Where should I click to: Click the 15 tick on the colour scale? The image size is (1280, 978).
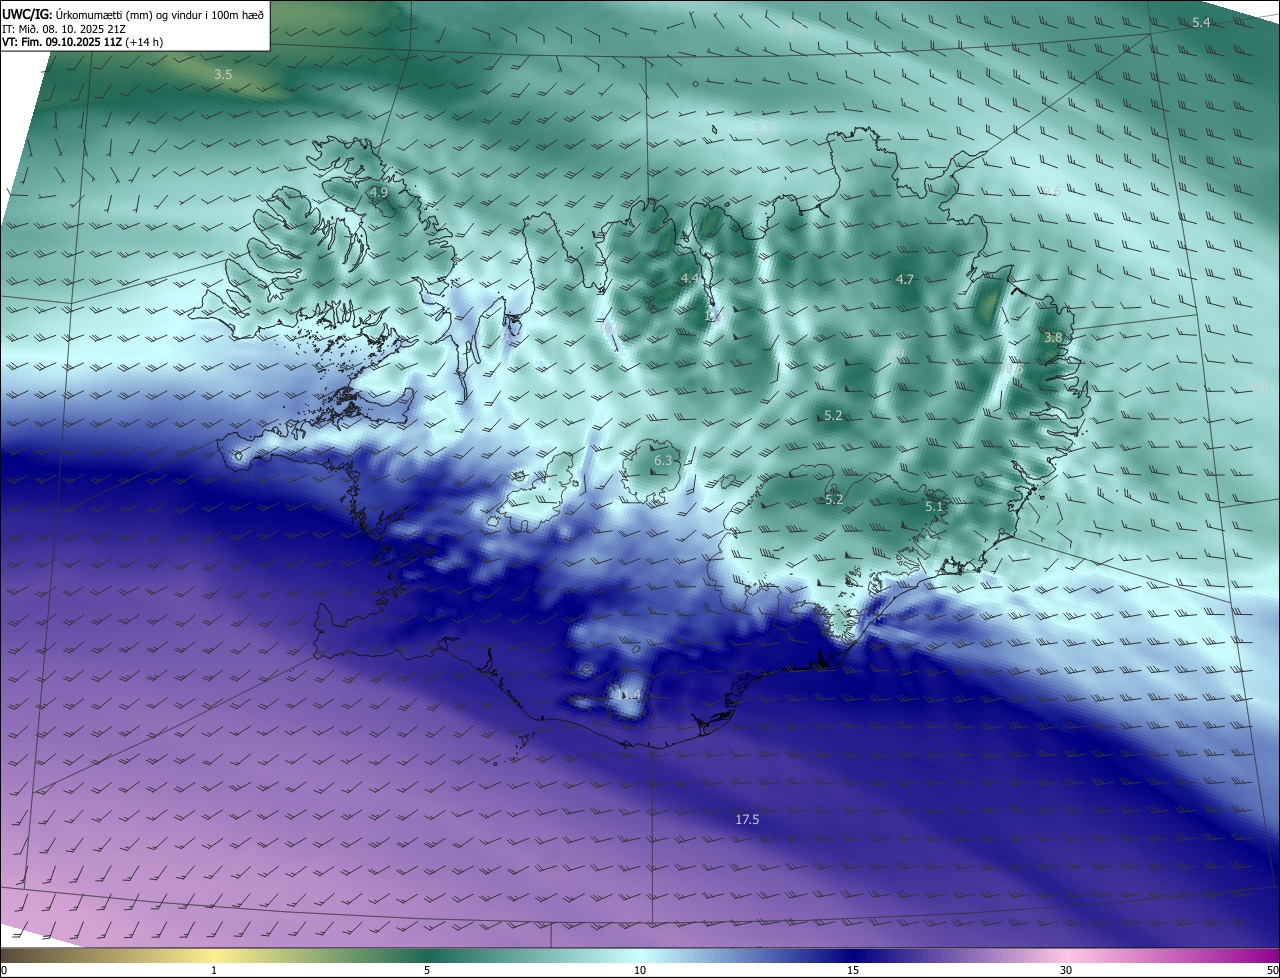tap(853, 970)
